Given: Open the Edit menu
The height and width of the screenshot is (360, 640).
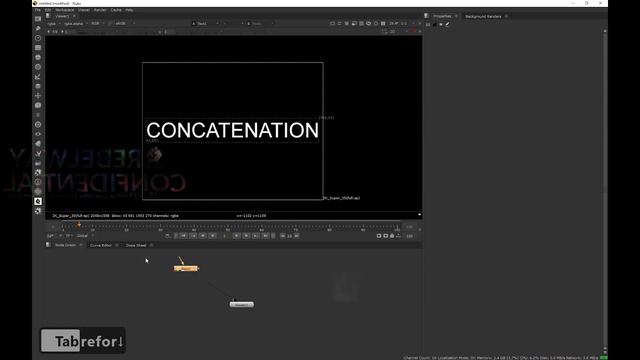Looking at the screenshot, I should tap(48, 10).
